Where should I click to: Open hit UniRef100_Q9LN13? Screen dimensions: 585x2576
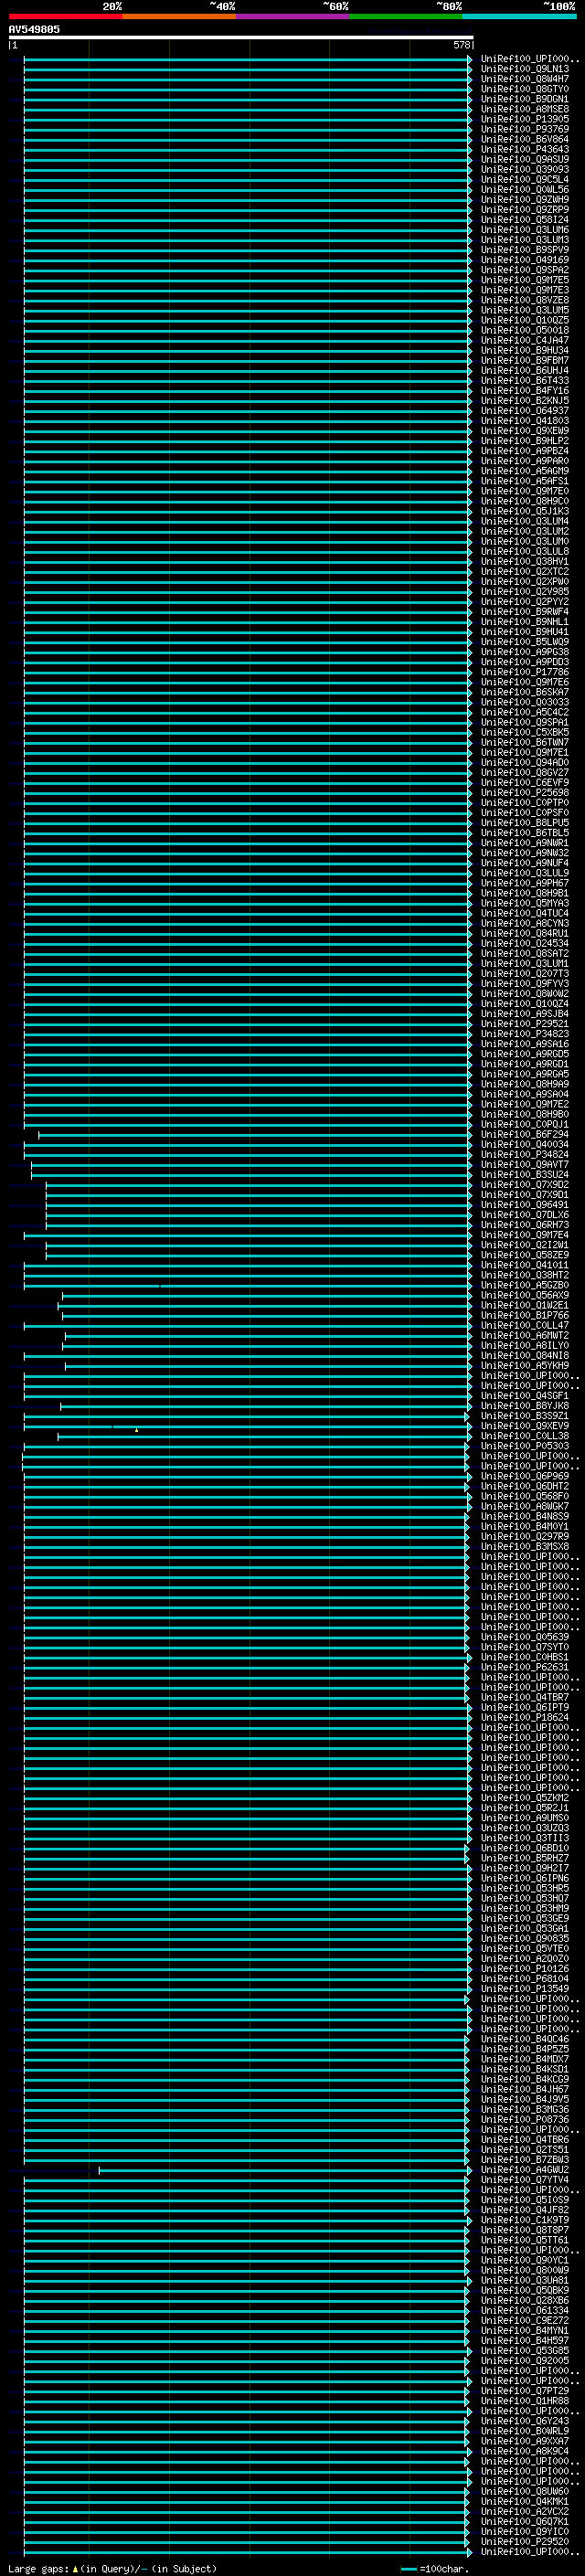525,69
